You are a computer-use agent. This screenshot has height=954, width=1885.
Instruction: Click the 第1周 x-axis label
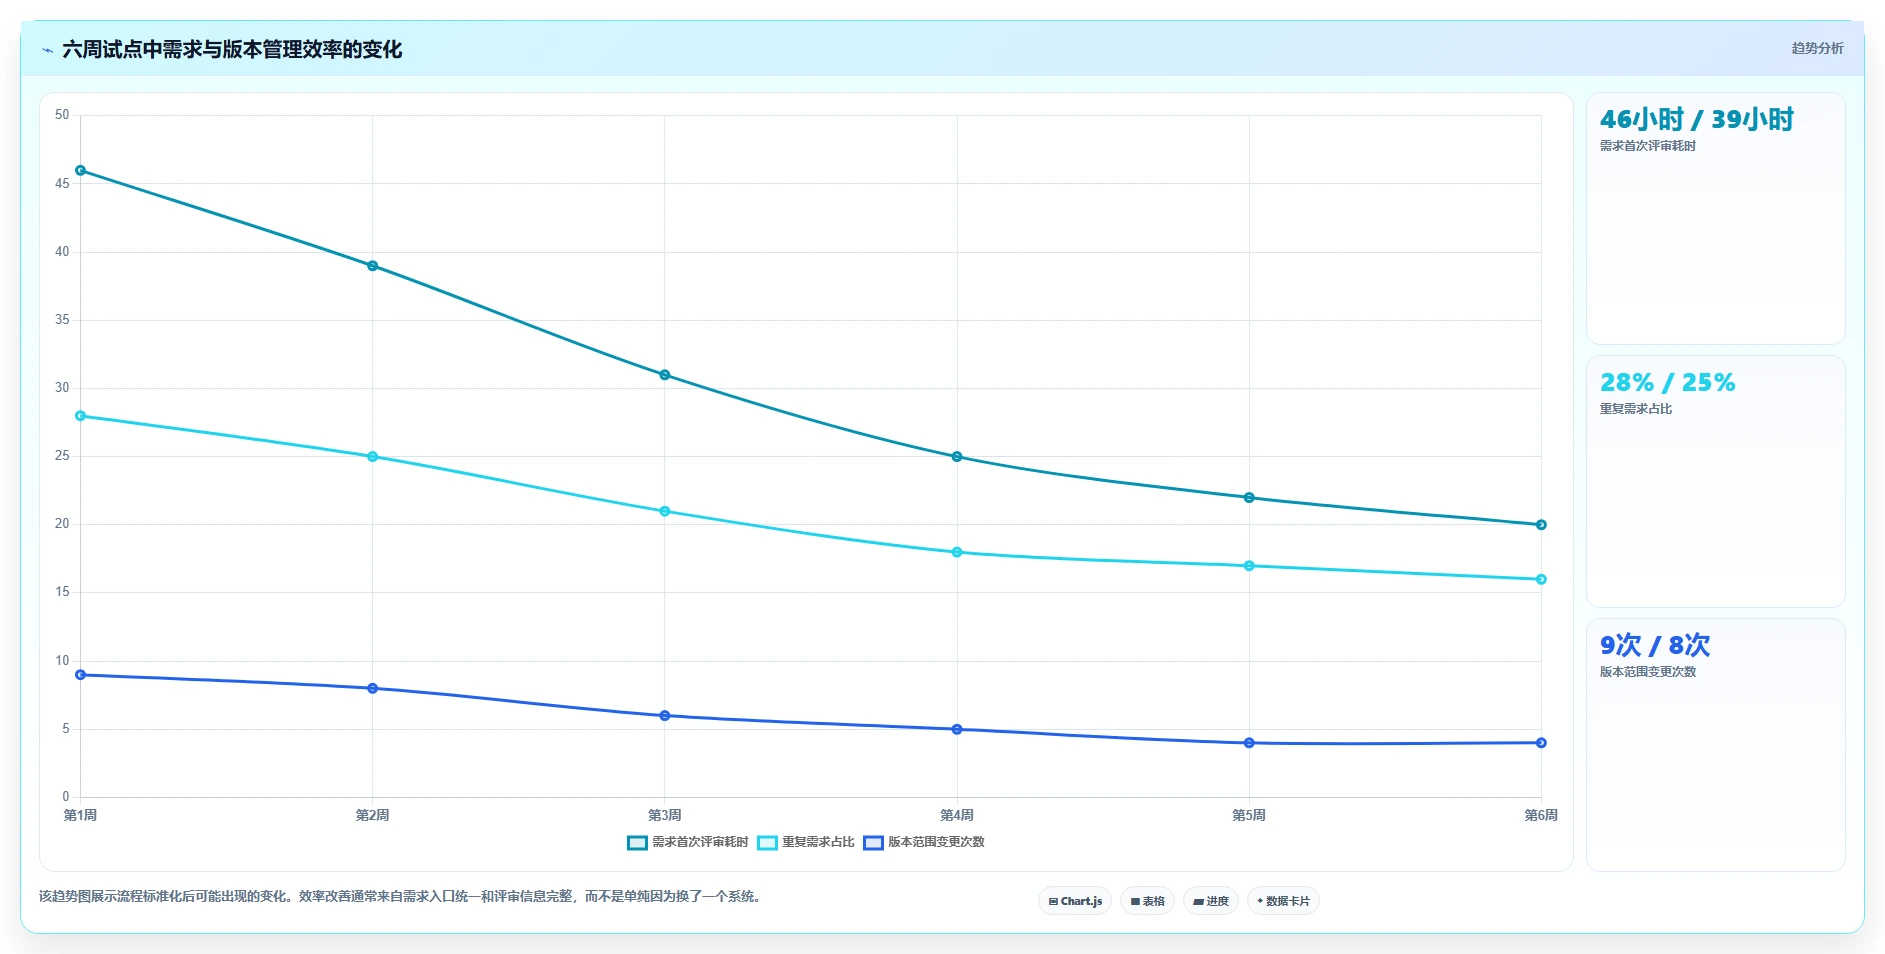click(81, 815)
